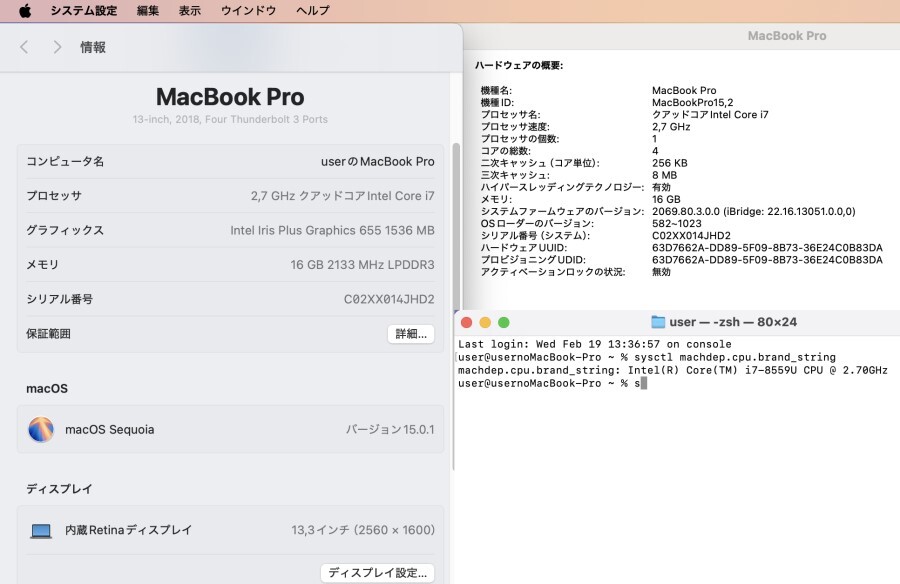Click the Terminal command prompt line
This screenshot has width=900, height=584.
[x=552, y=383]
